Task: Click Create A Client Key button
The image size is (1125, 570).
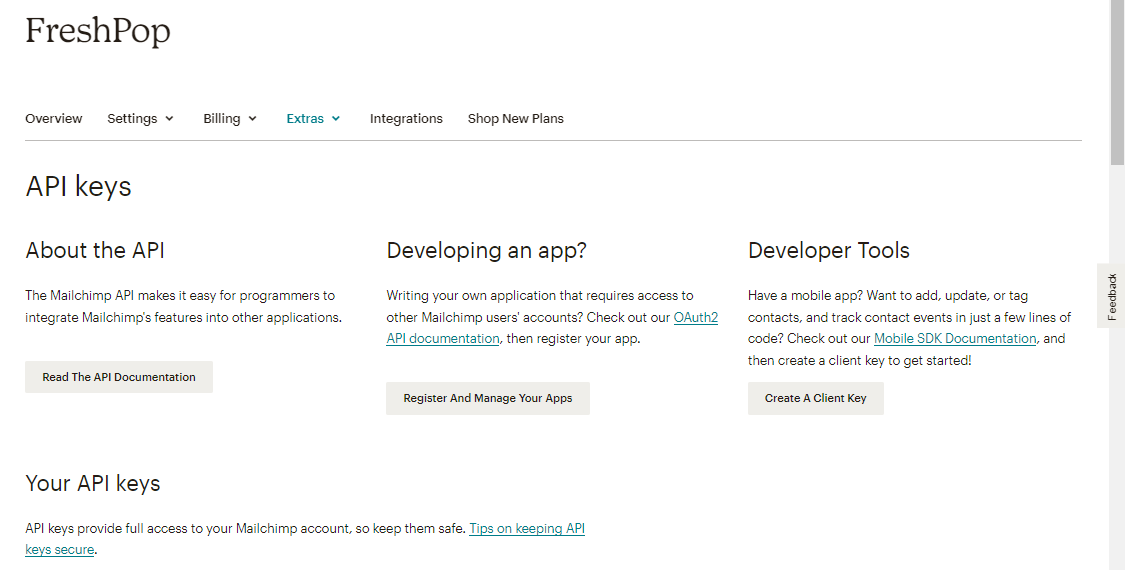Action: [x=816, y=398]
